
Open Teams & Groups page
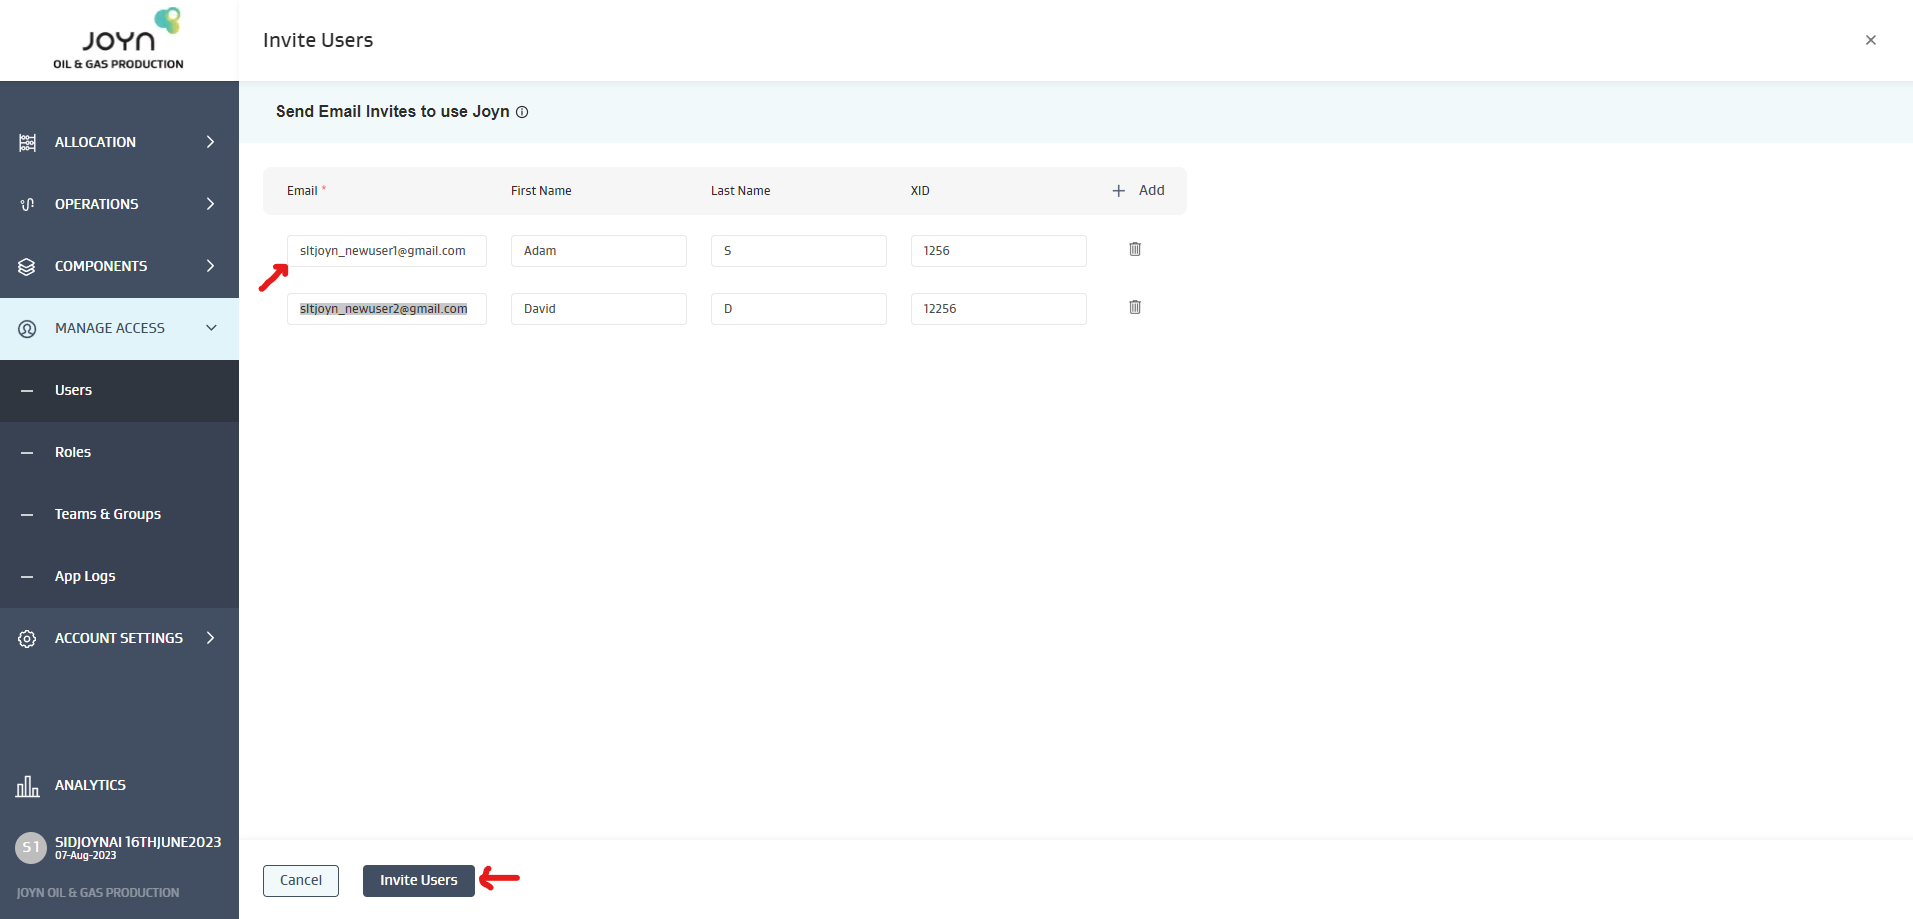tap(108, 514)
